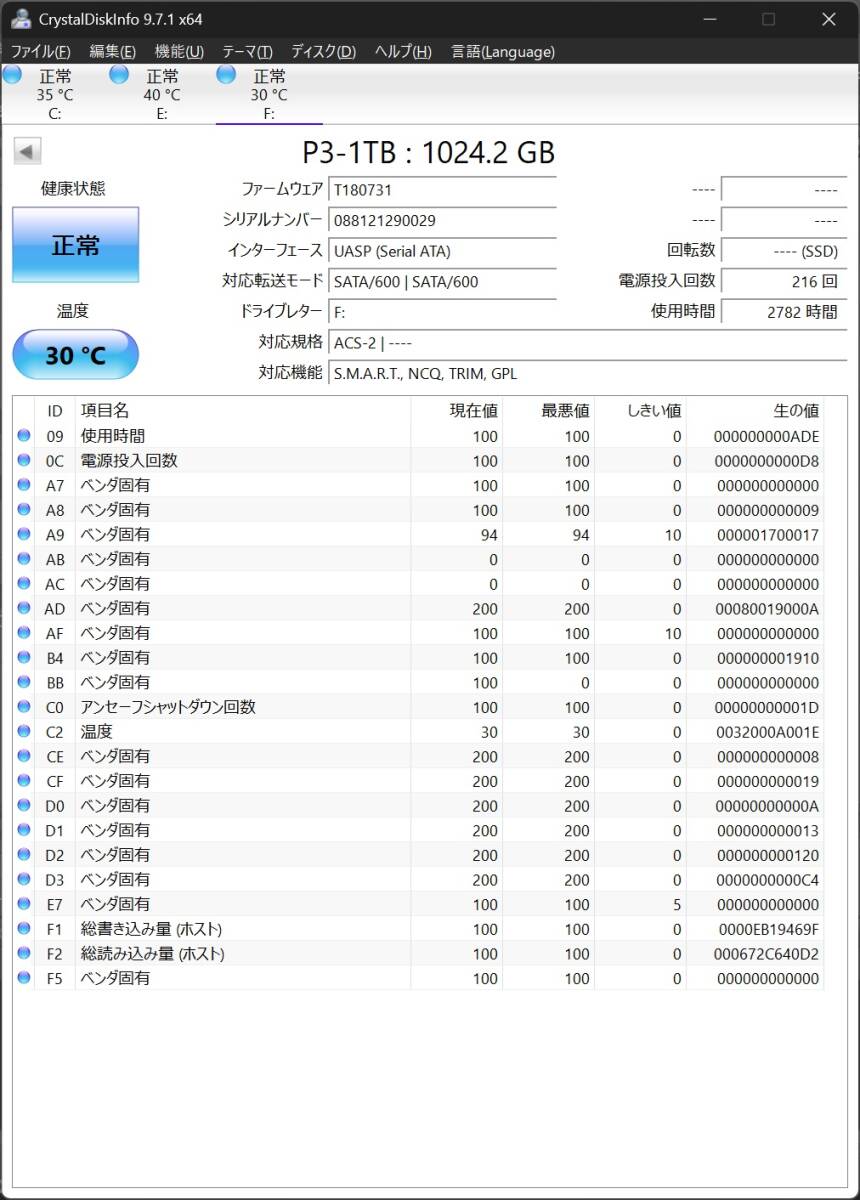Screen dimensions: 860x1200
Task: Select raw value 0000000000C4
Action: tap(767, 880)
